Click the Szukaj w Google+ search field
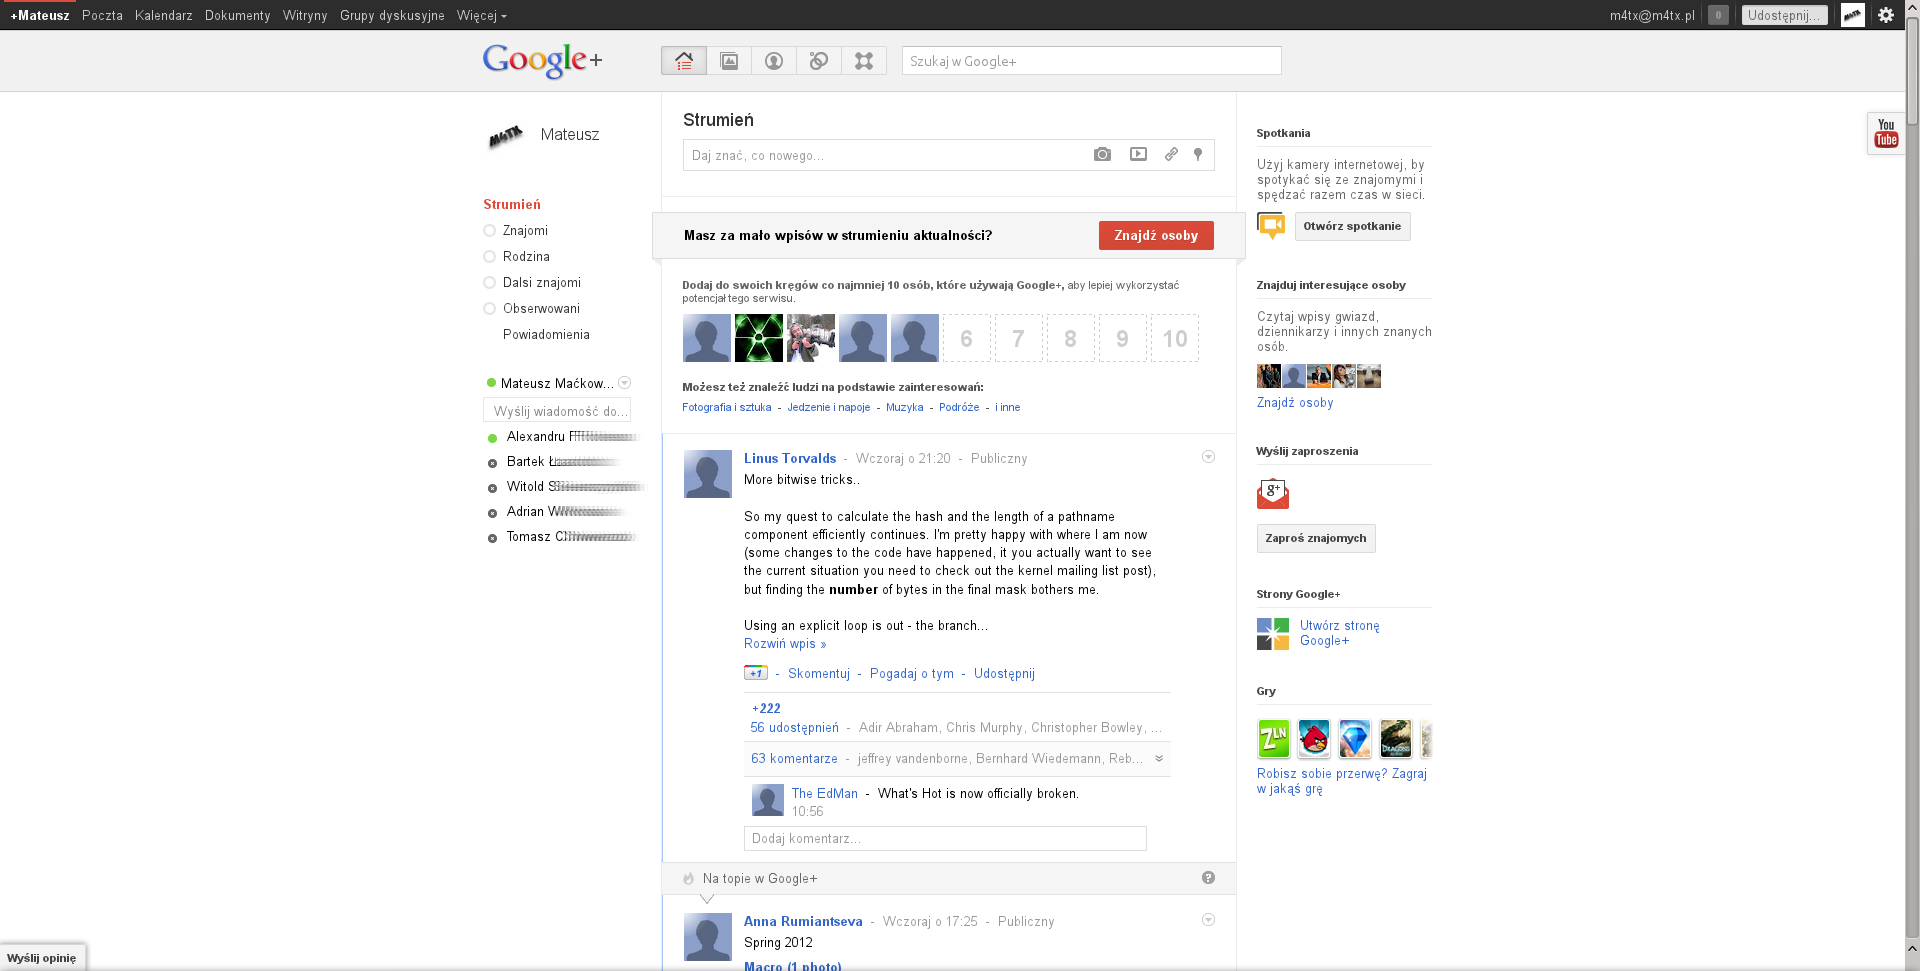Screen dimensions: 1920x971 pyautogui.click(x=1092, y=61)
